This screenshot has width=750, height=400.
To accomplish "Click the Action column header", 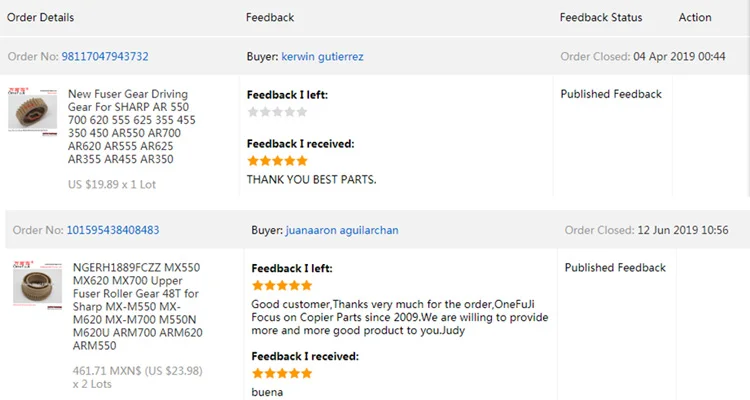I will point(695,17).
